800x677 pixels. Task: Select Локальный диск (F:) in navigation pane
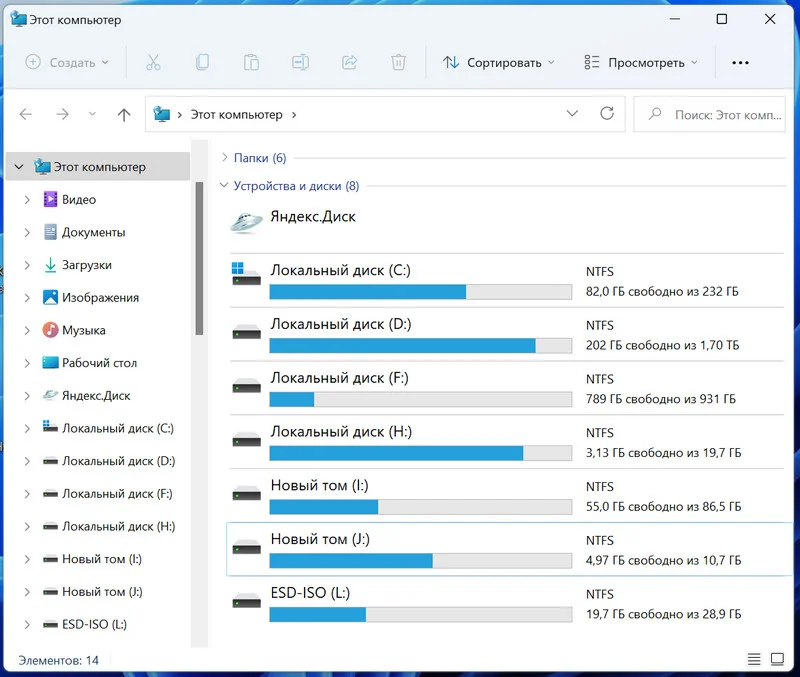(x=117, y=494)
